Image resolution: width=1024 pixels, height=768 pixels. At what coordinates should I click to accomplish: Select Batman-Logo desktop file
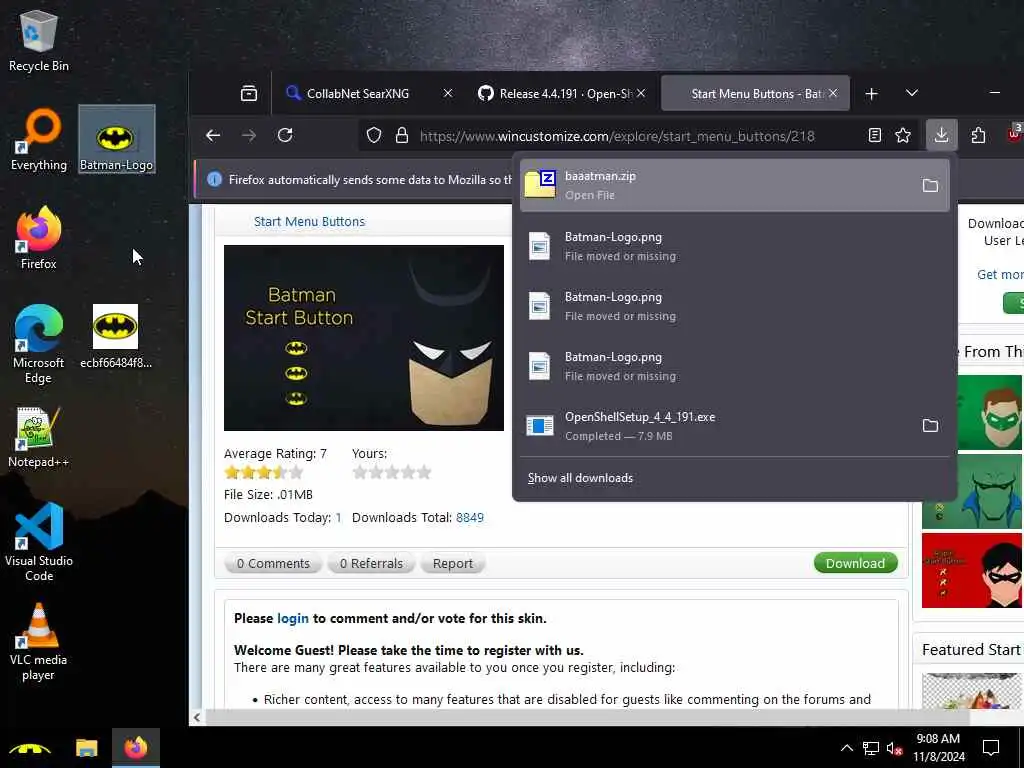tap(117, 139)
